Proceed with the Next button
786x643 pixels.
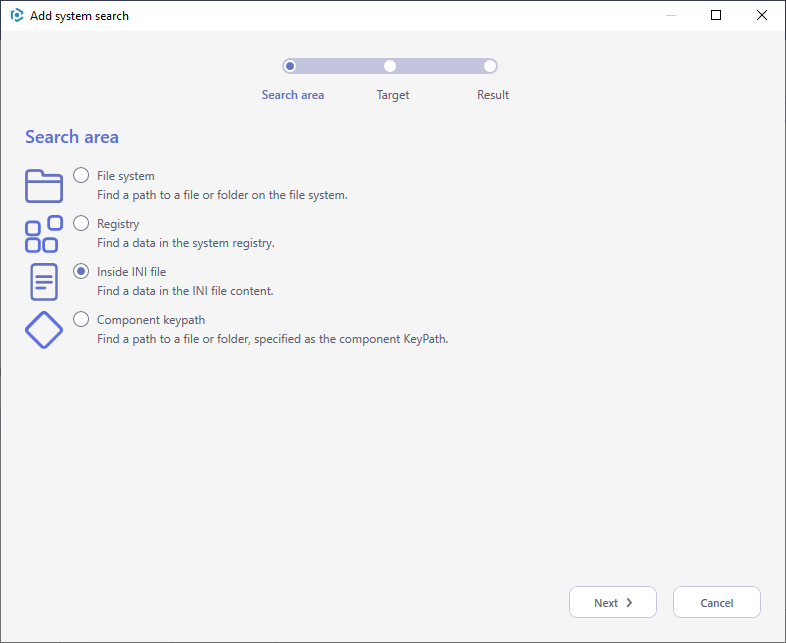[x=613, y=602]
